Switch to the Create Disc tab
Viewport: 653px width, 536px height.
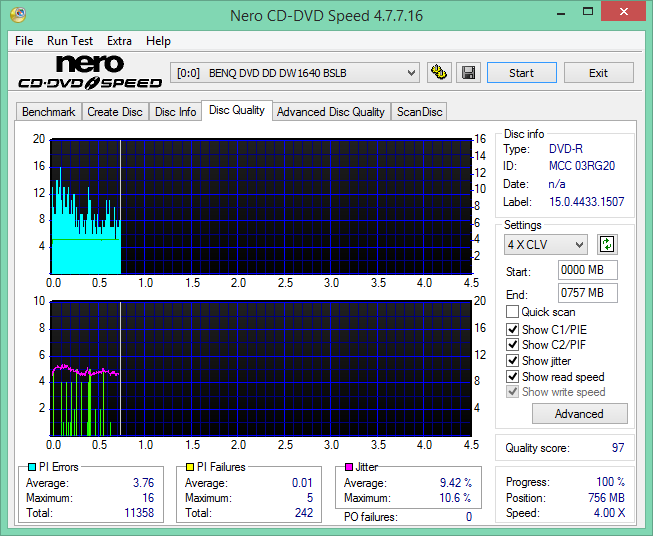(115, 112)
